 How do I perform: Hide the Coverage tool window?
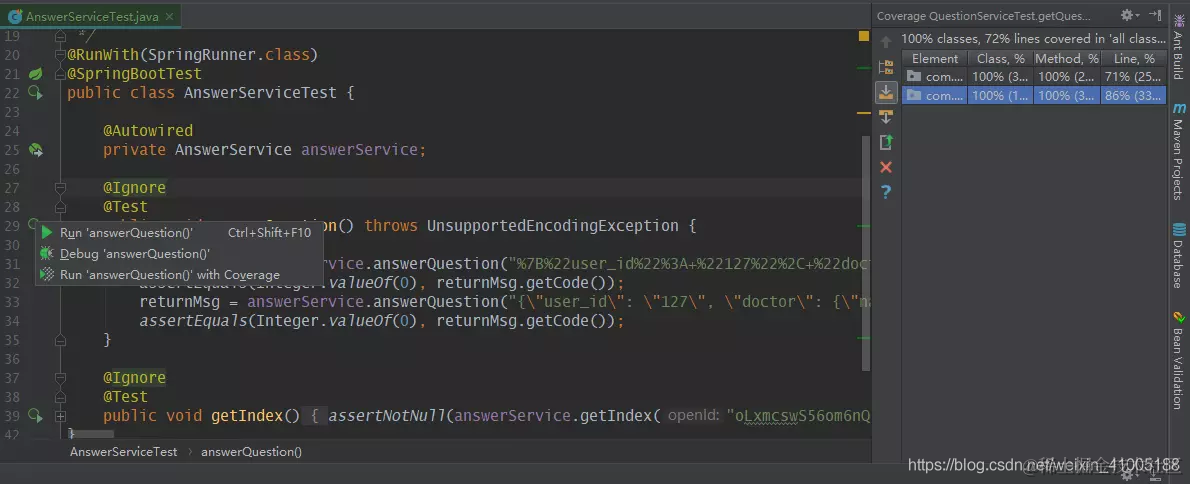point(1156,15)
